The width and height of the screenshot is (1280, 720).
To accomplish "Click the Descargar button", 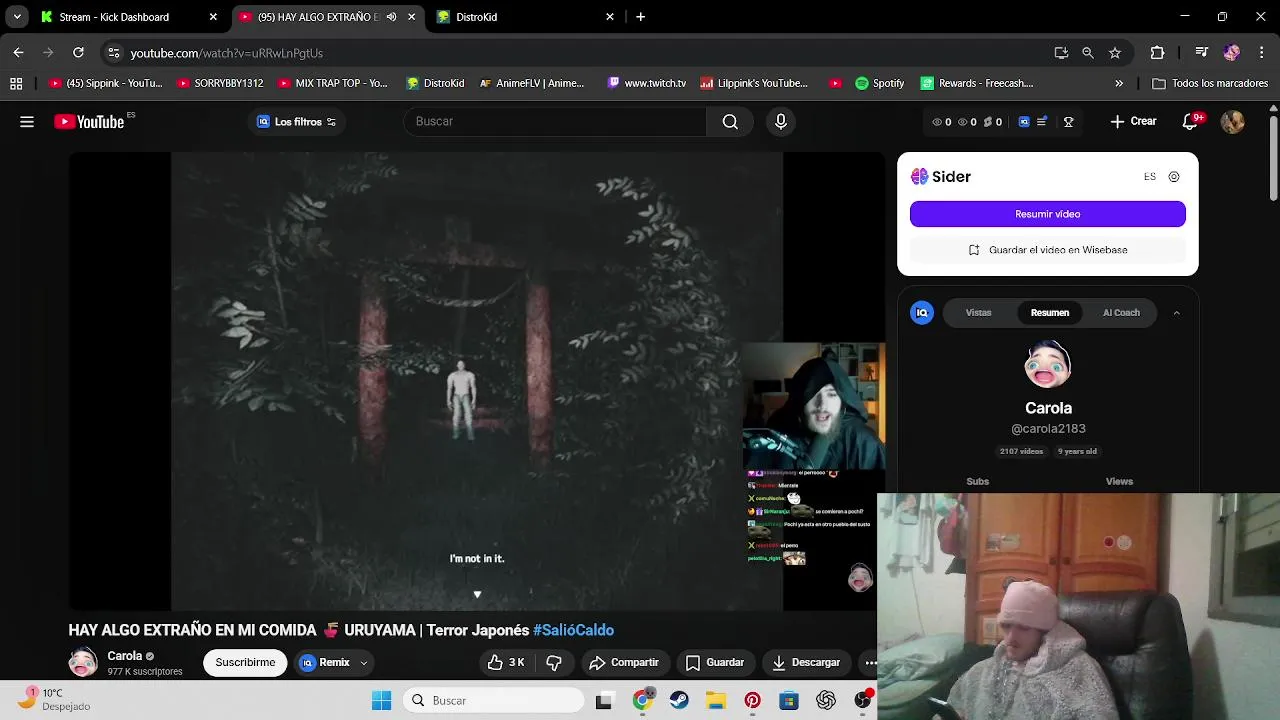I will 806,662.
